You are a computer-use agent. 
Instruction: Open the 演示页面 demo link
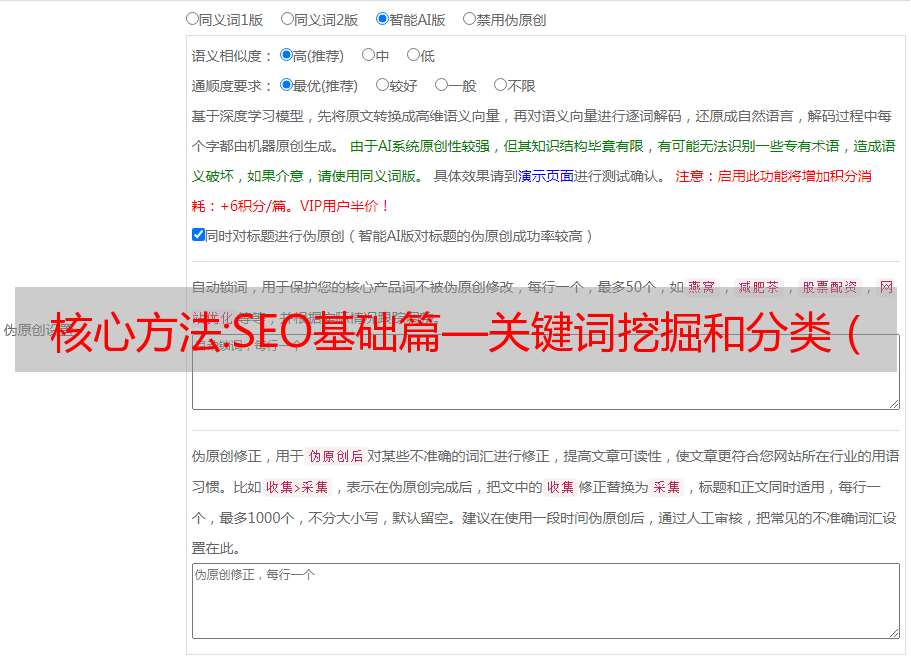545,176
